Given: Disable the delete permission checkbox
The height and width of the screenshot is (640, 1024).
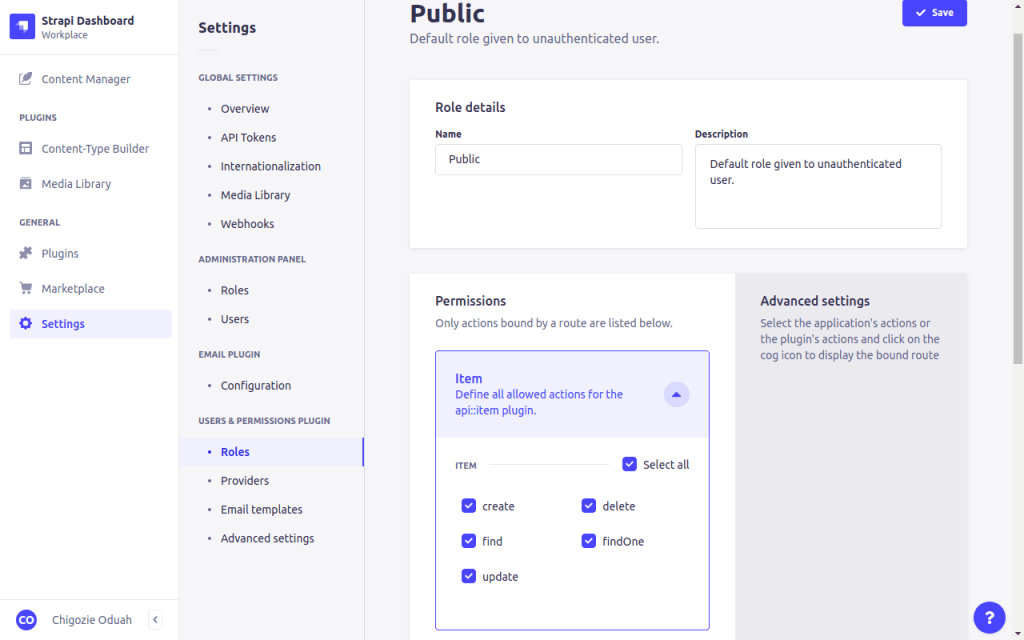Looking at the screenshot, I should (589, 506).
